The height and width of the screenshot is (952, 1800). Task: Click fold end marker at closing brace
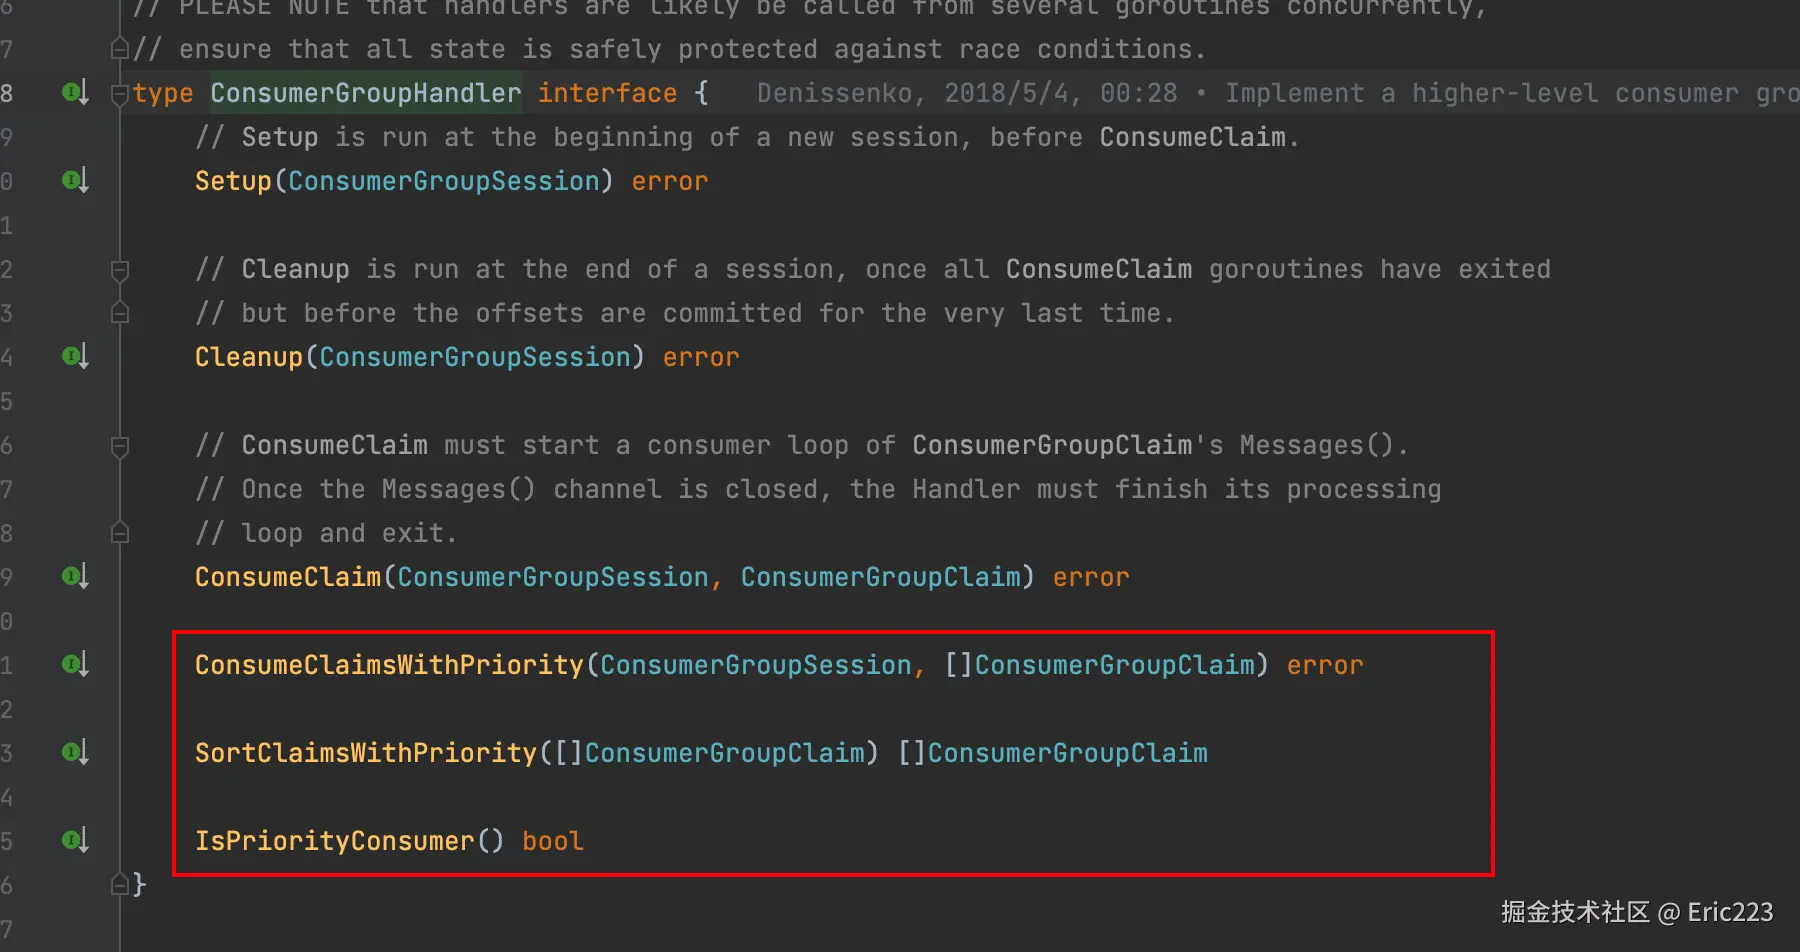click(x=120, y=884)
